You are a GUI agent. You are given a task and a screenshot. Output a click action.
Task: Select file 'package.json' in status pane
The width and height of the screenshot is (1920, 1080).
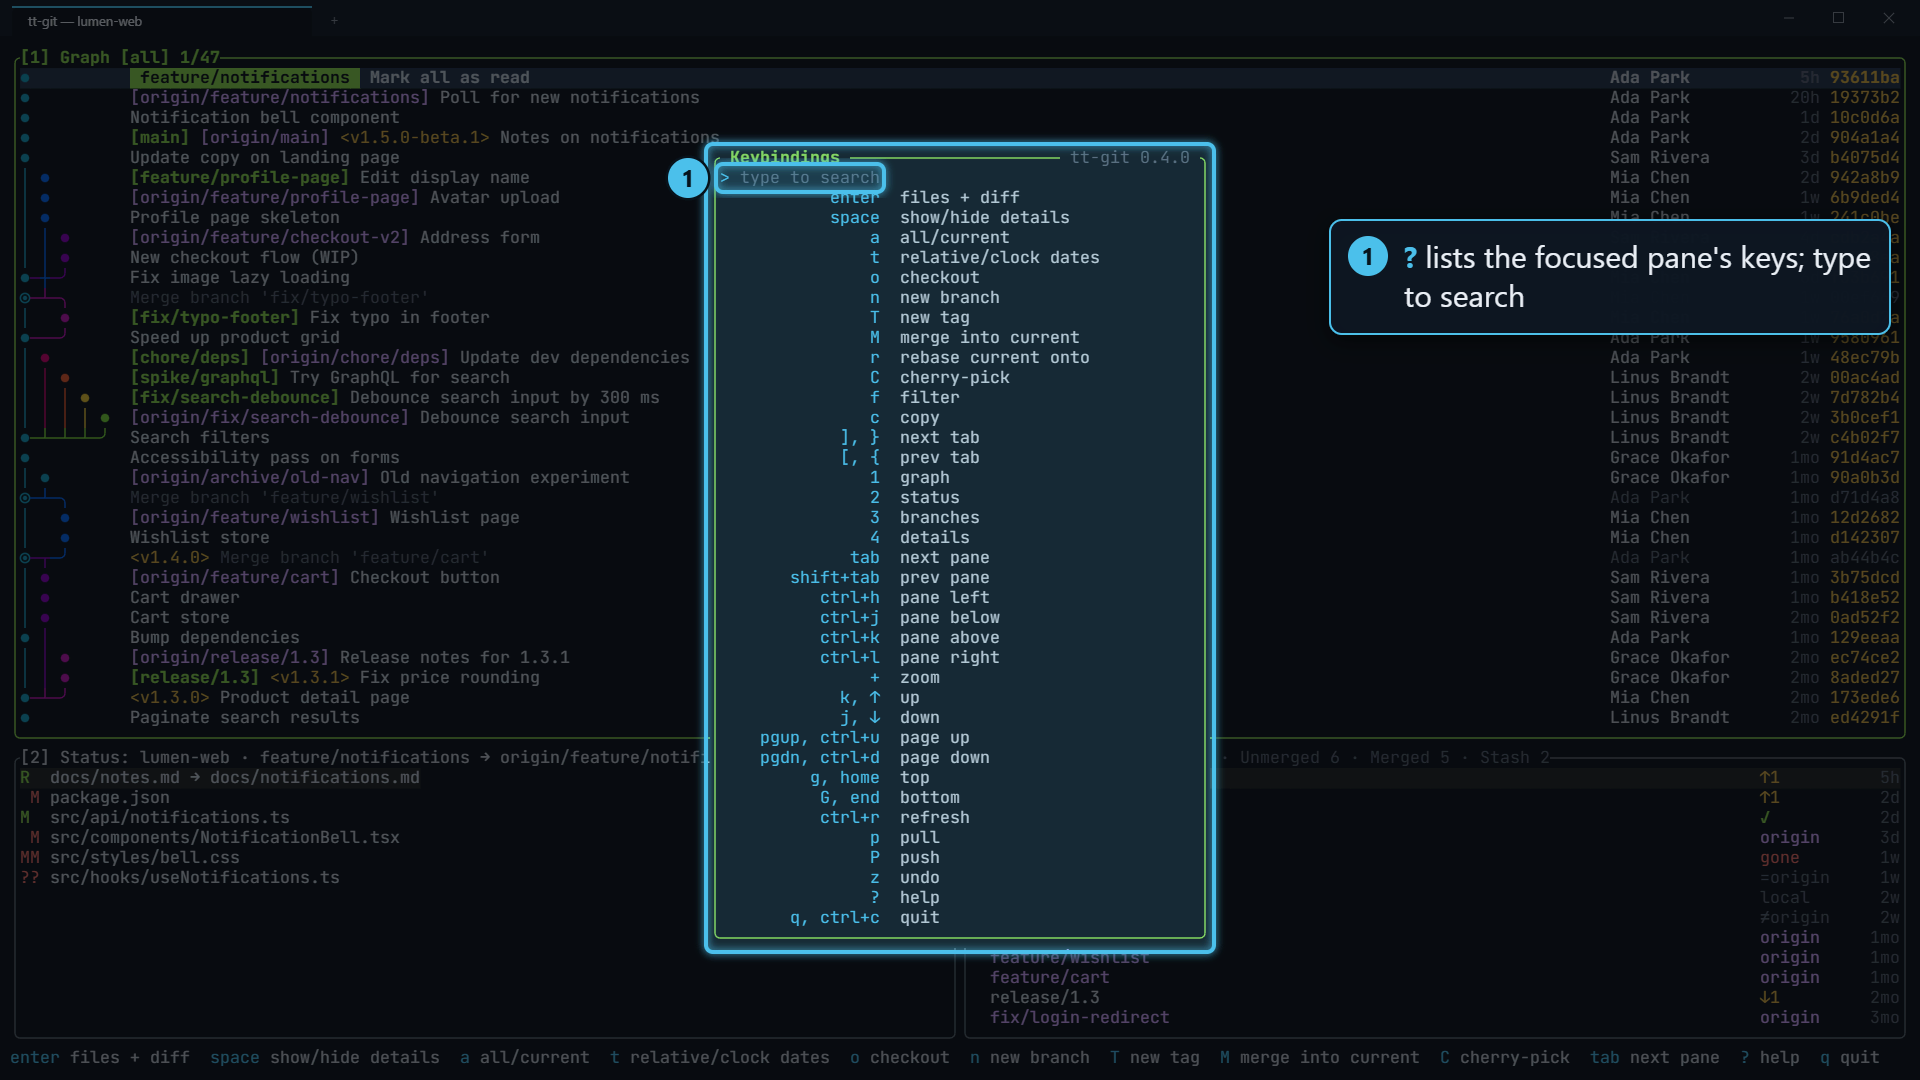110,798
